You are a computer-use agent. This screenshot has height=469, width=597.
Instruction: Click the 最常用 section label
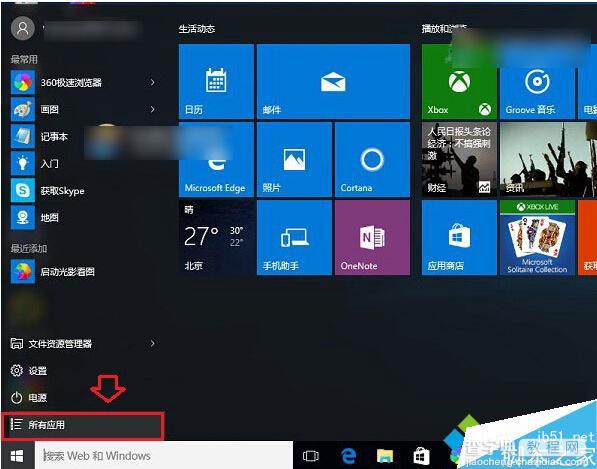point(24,59)
